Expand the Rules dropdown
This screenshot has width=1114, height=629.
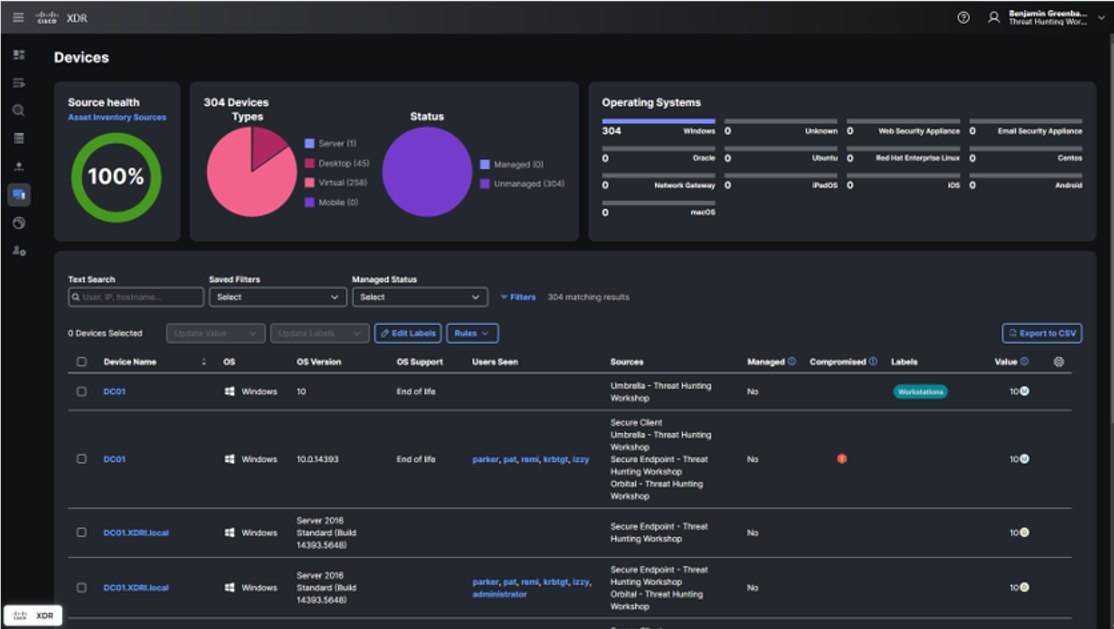click(471, 333)
